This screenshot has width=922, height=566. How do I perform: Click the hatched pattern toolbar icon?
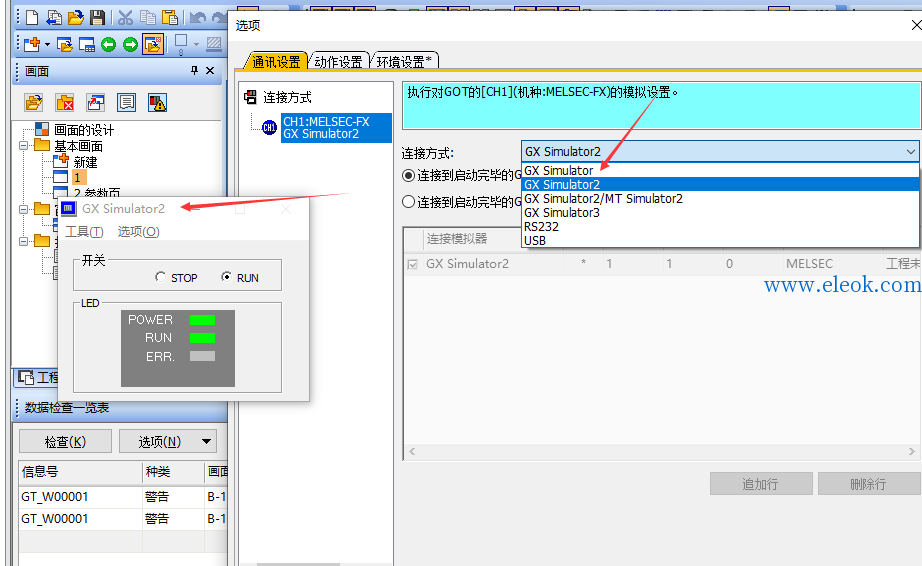click(x=214, y=44)
